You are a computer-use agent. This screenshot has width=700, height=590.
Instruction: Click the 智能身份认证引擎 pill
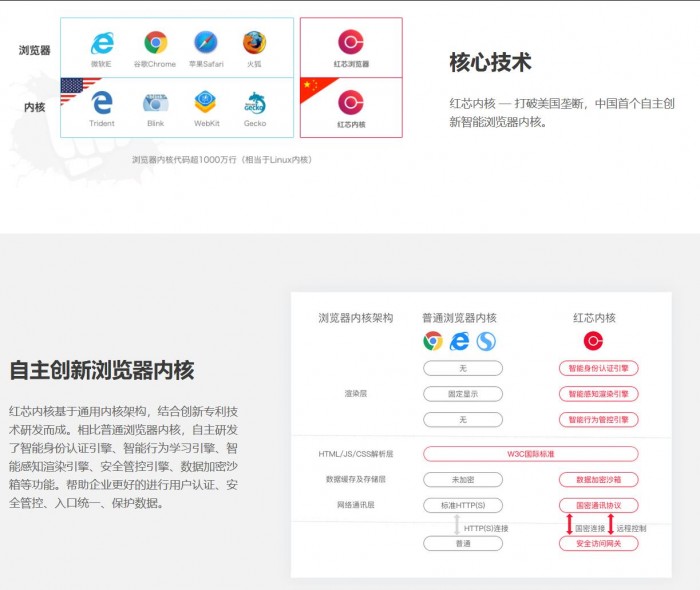click(598, 368)
